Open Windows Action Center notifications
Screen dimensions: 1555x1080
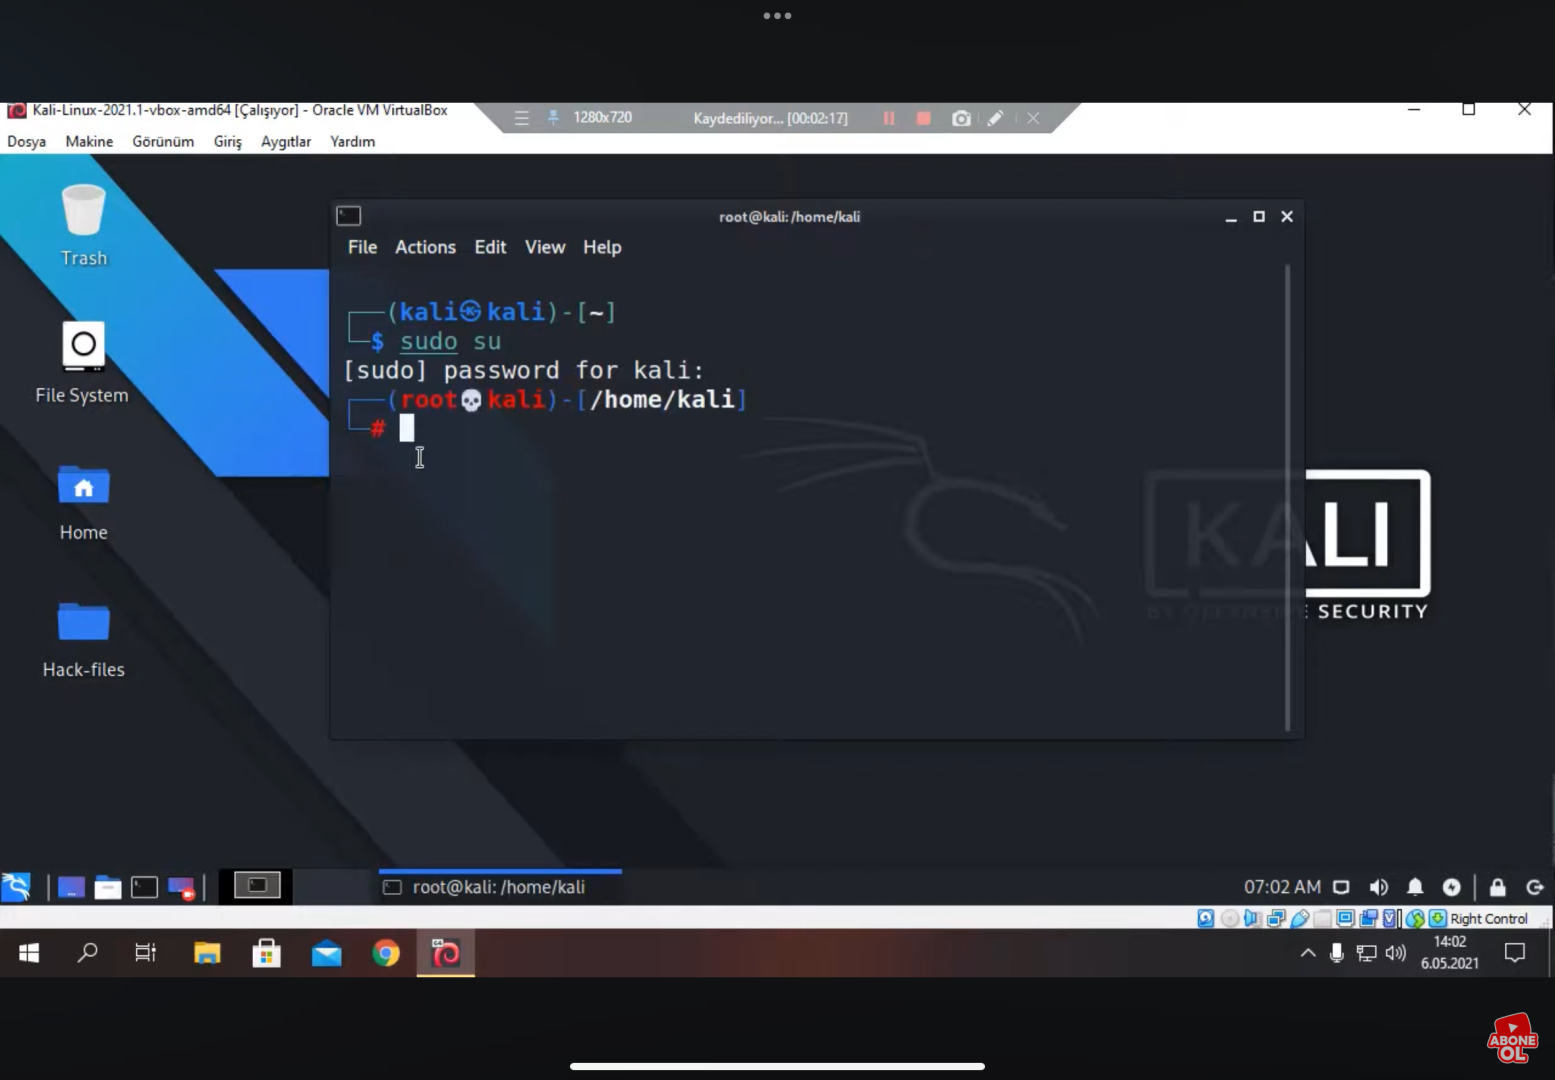tap(1515, 953)
